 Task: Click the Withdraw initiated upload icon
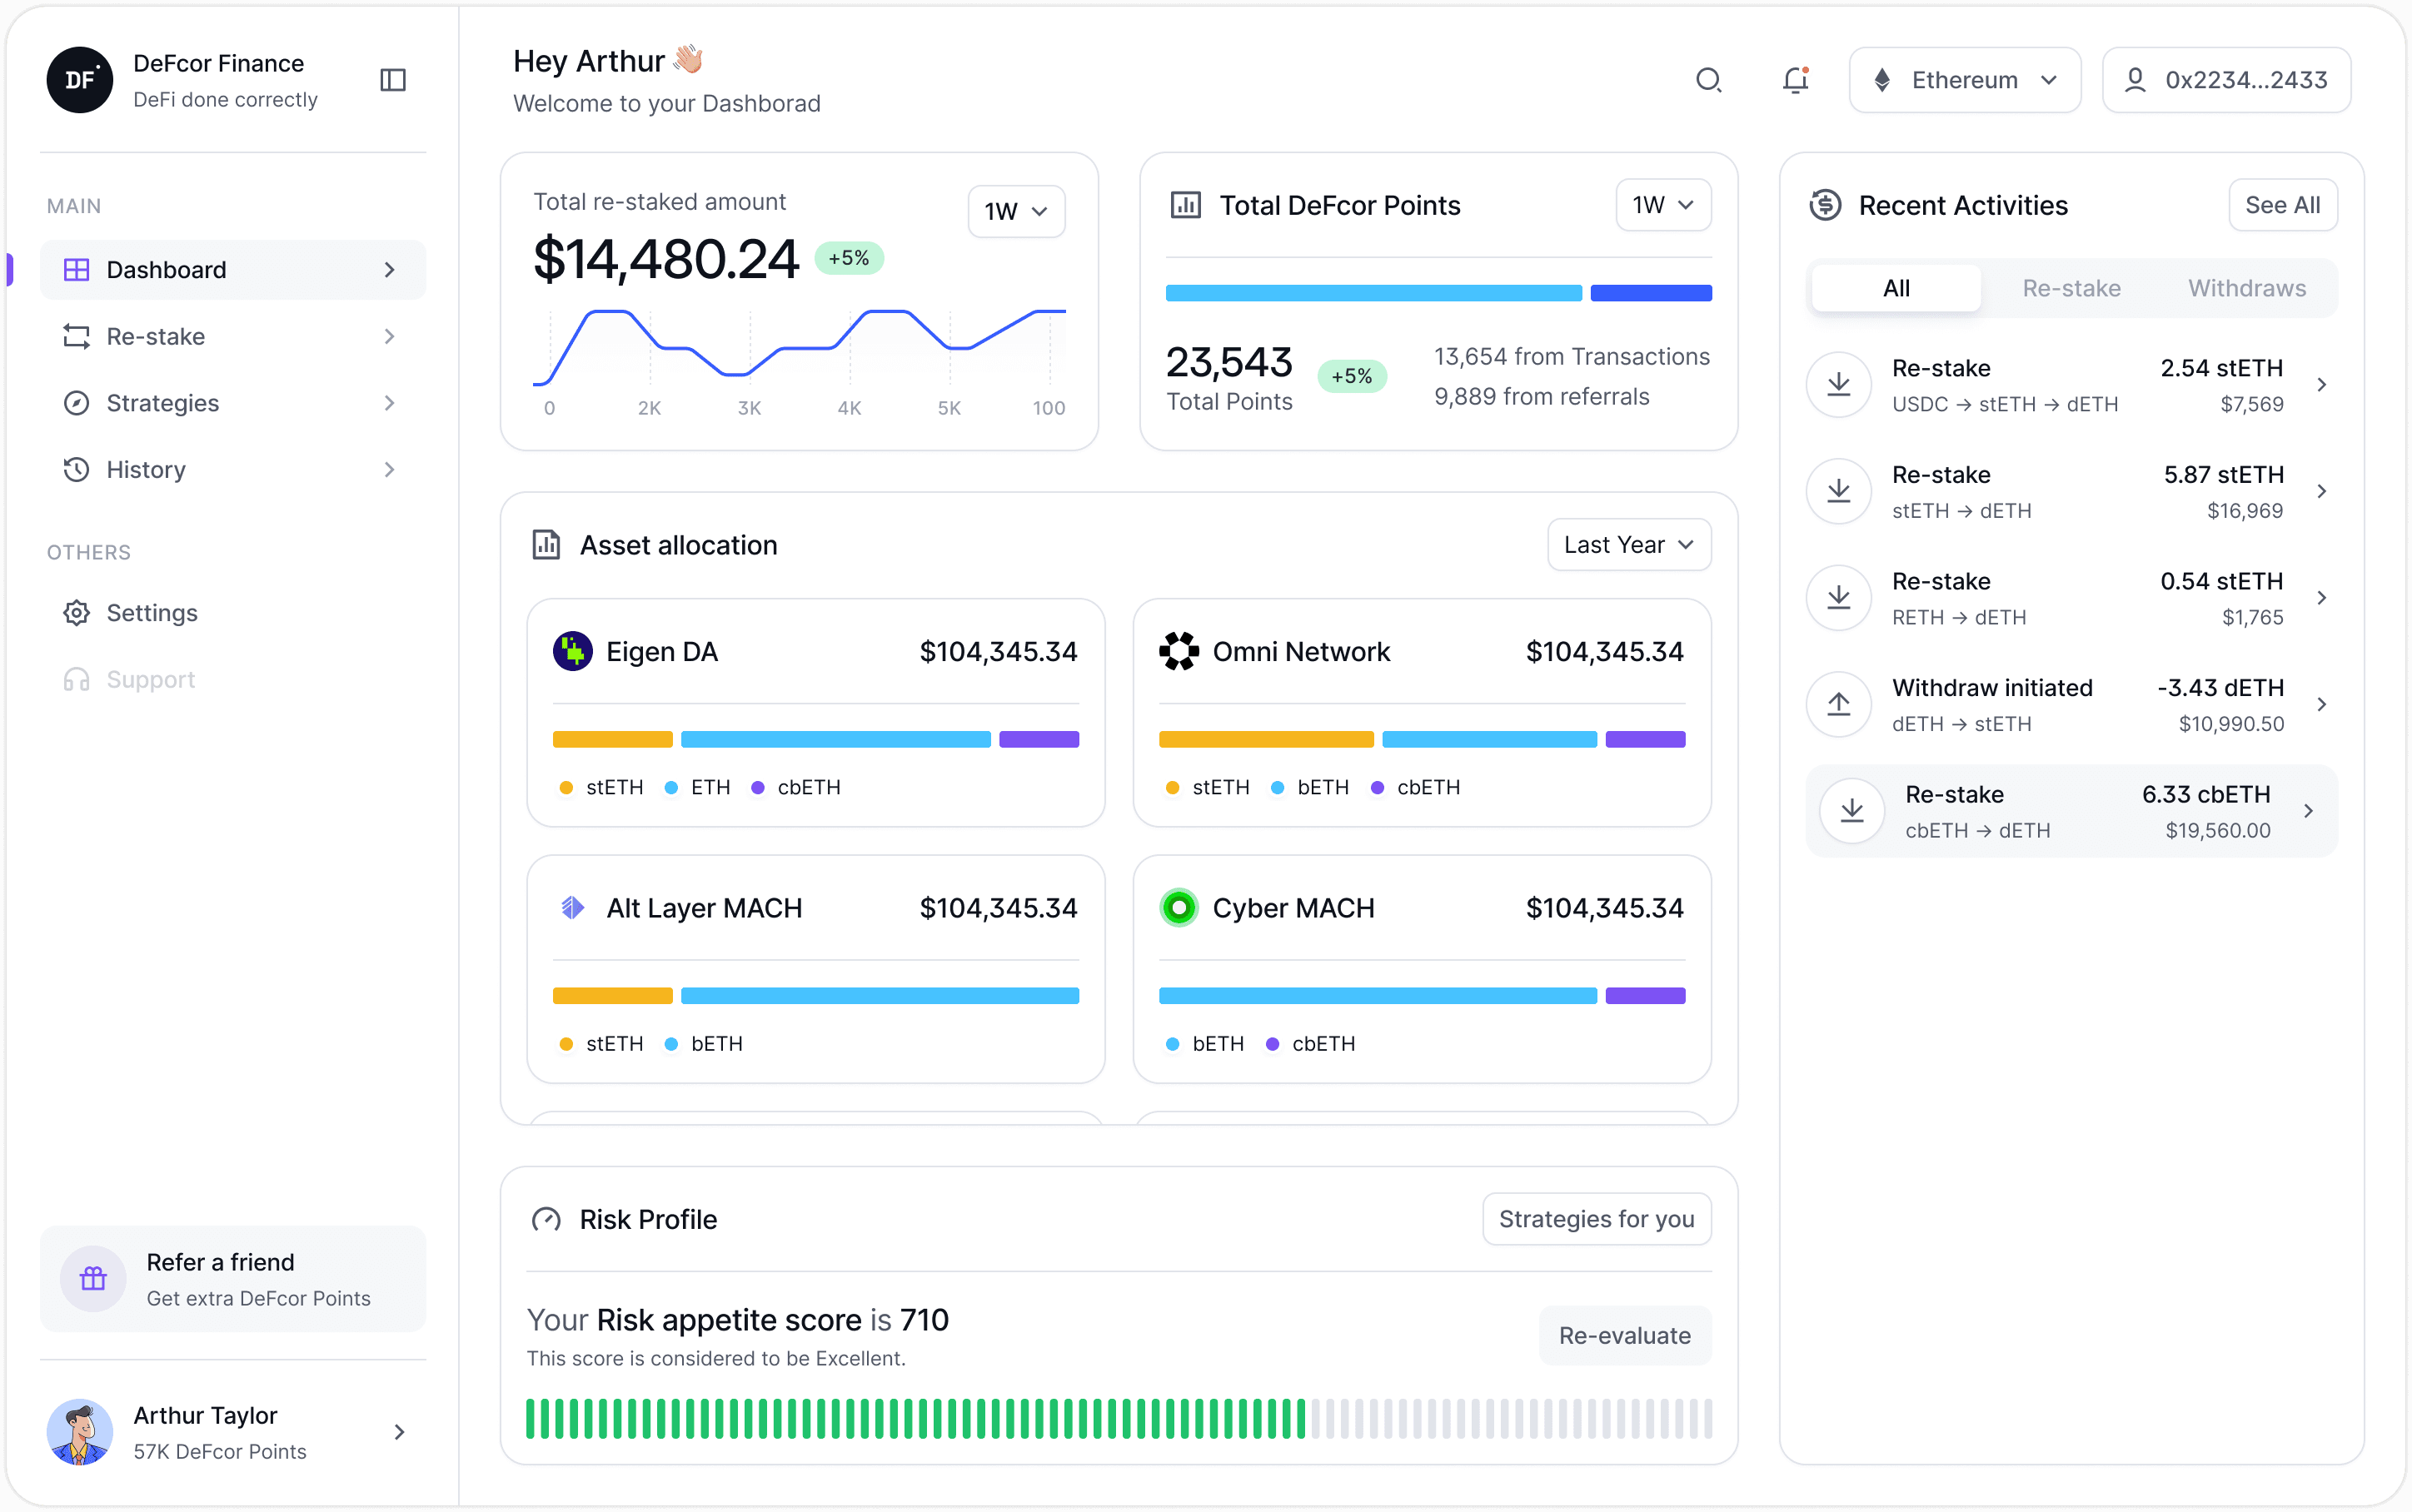coord(1838,705)
